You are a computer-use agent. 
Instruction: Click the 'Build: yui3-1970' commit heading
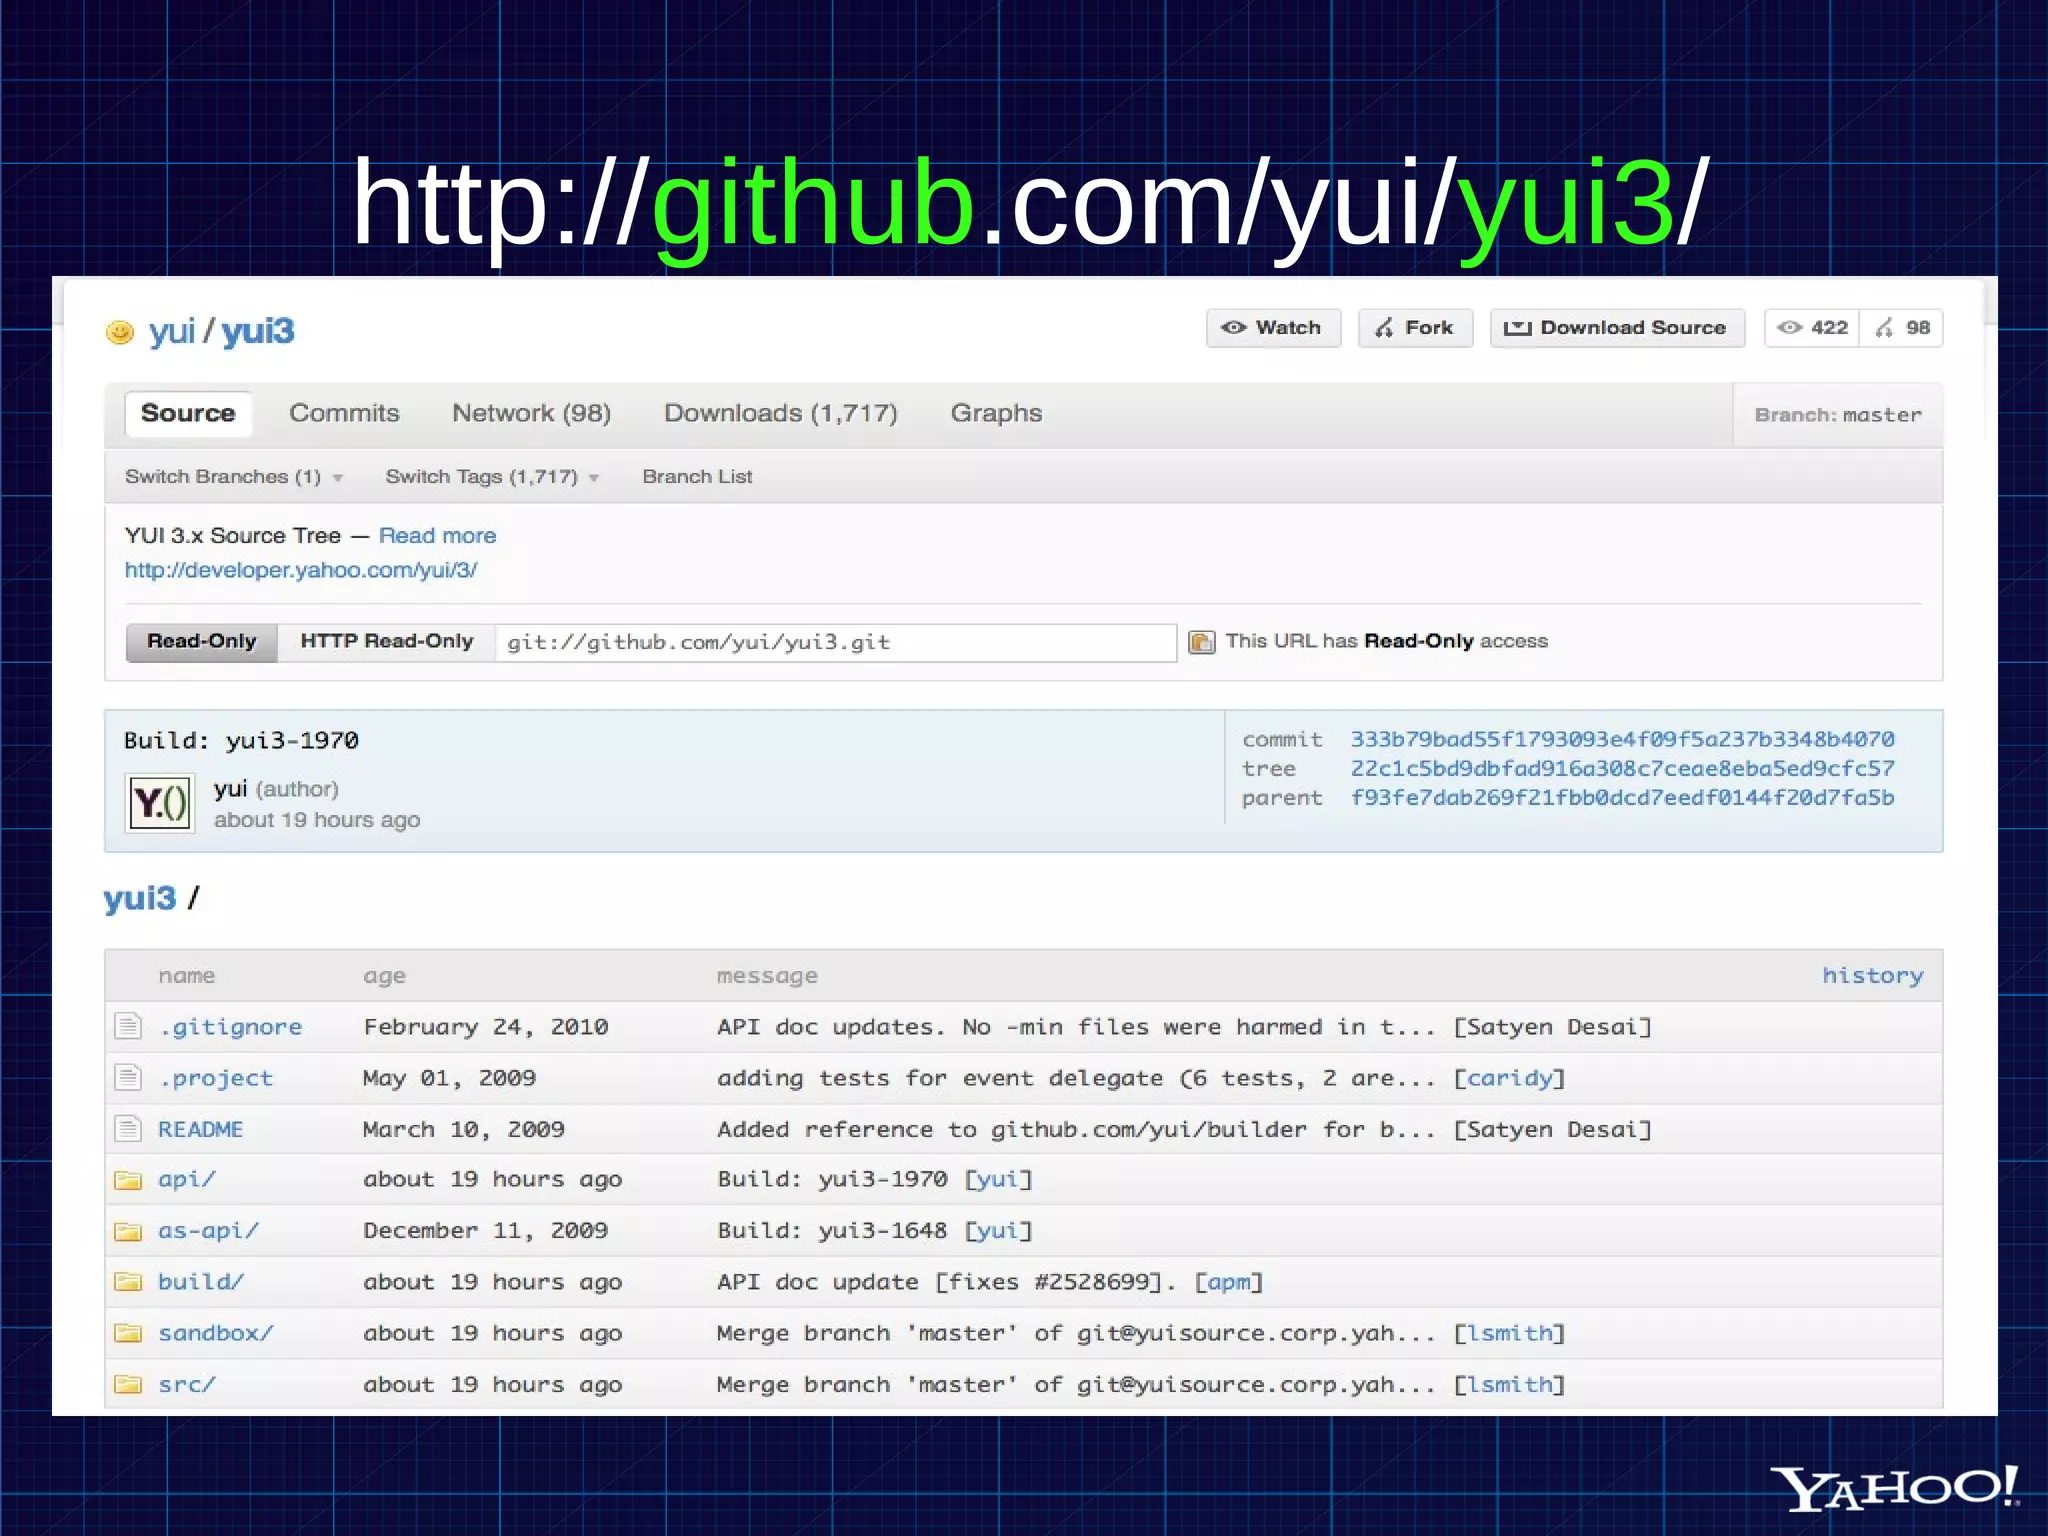[241, 741]
